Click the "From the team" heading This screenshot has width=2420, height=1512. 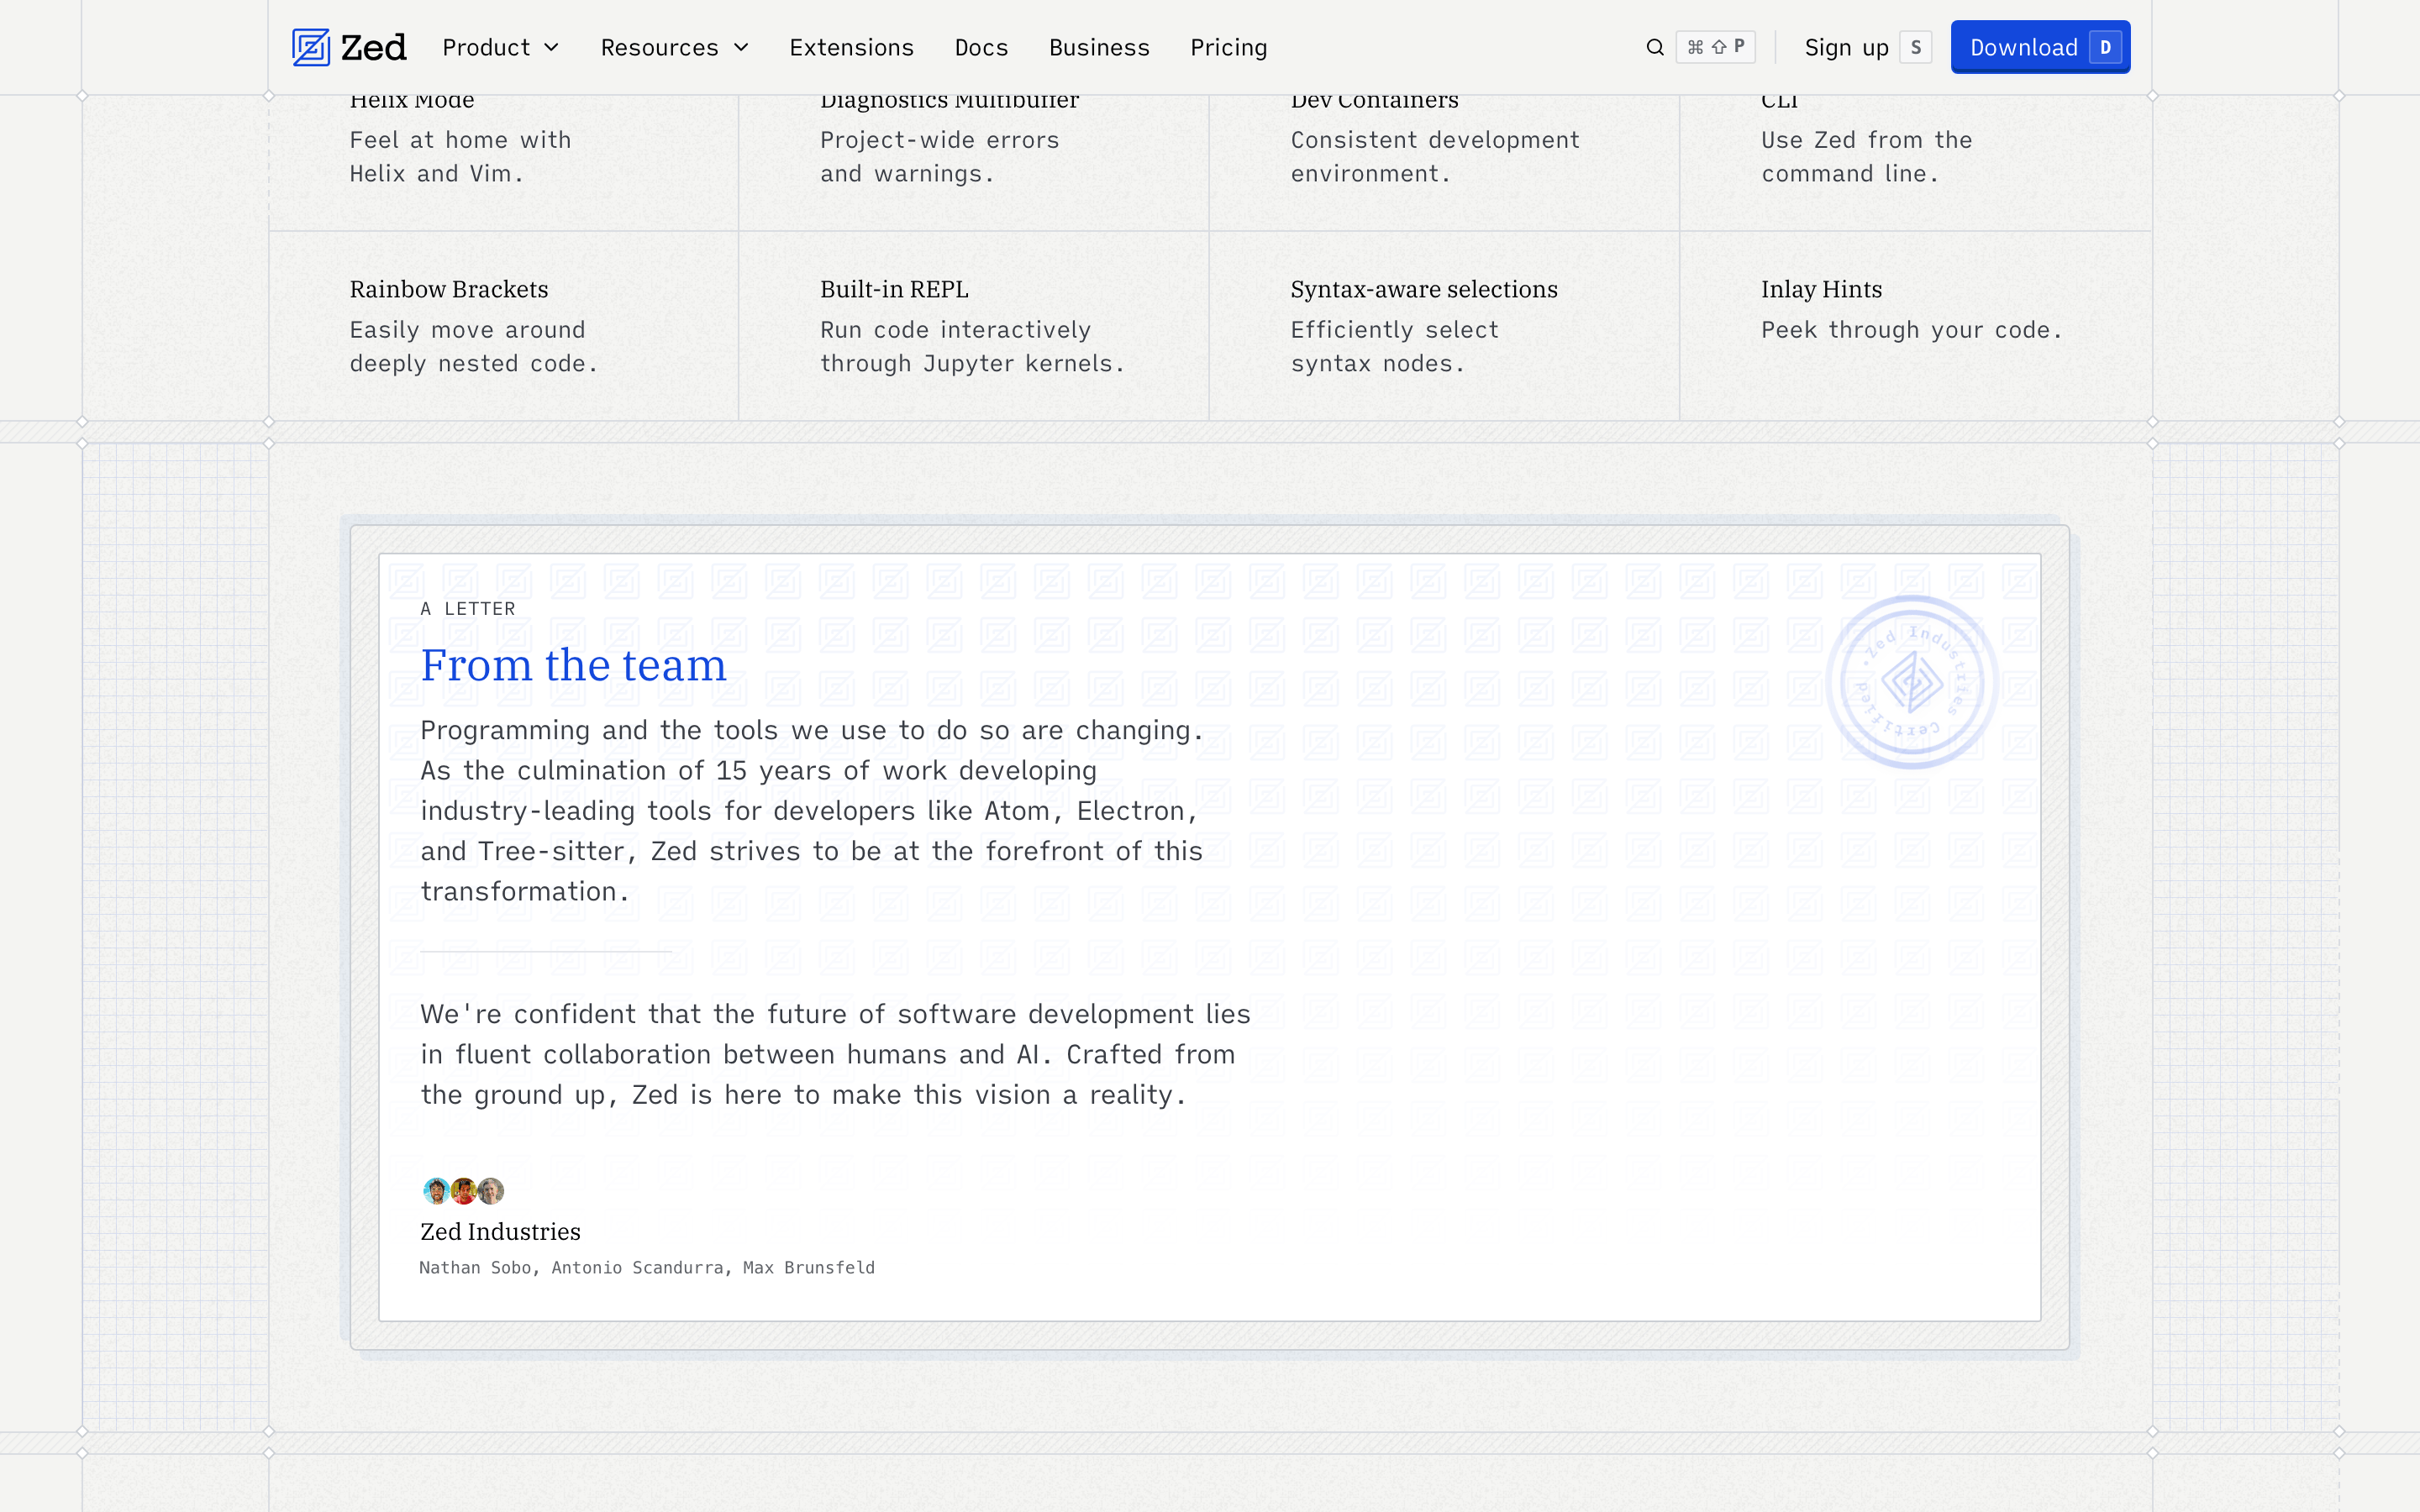(573, 665)
